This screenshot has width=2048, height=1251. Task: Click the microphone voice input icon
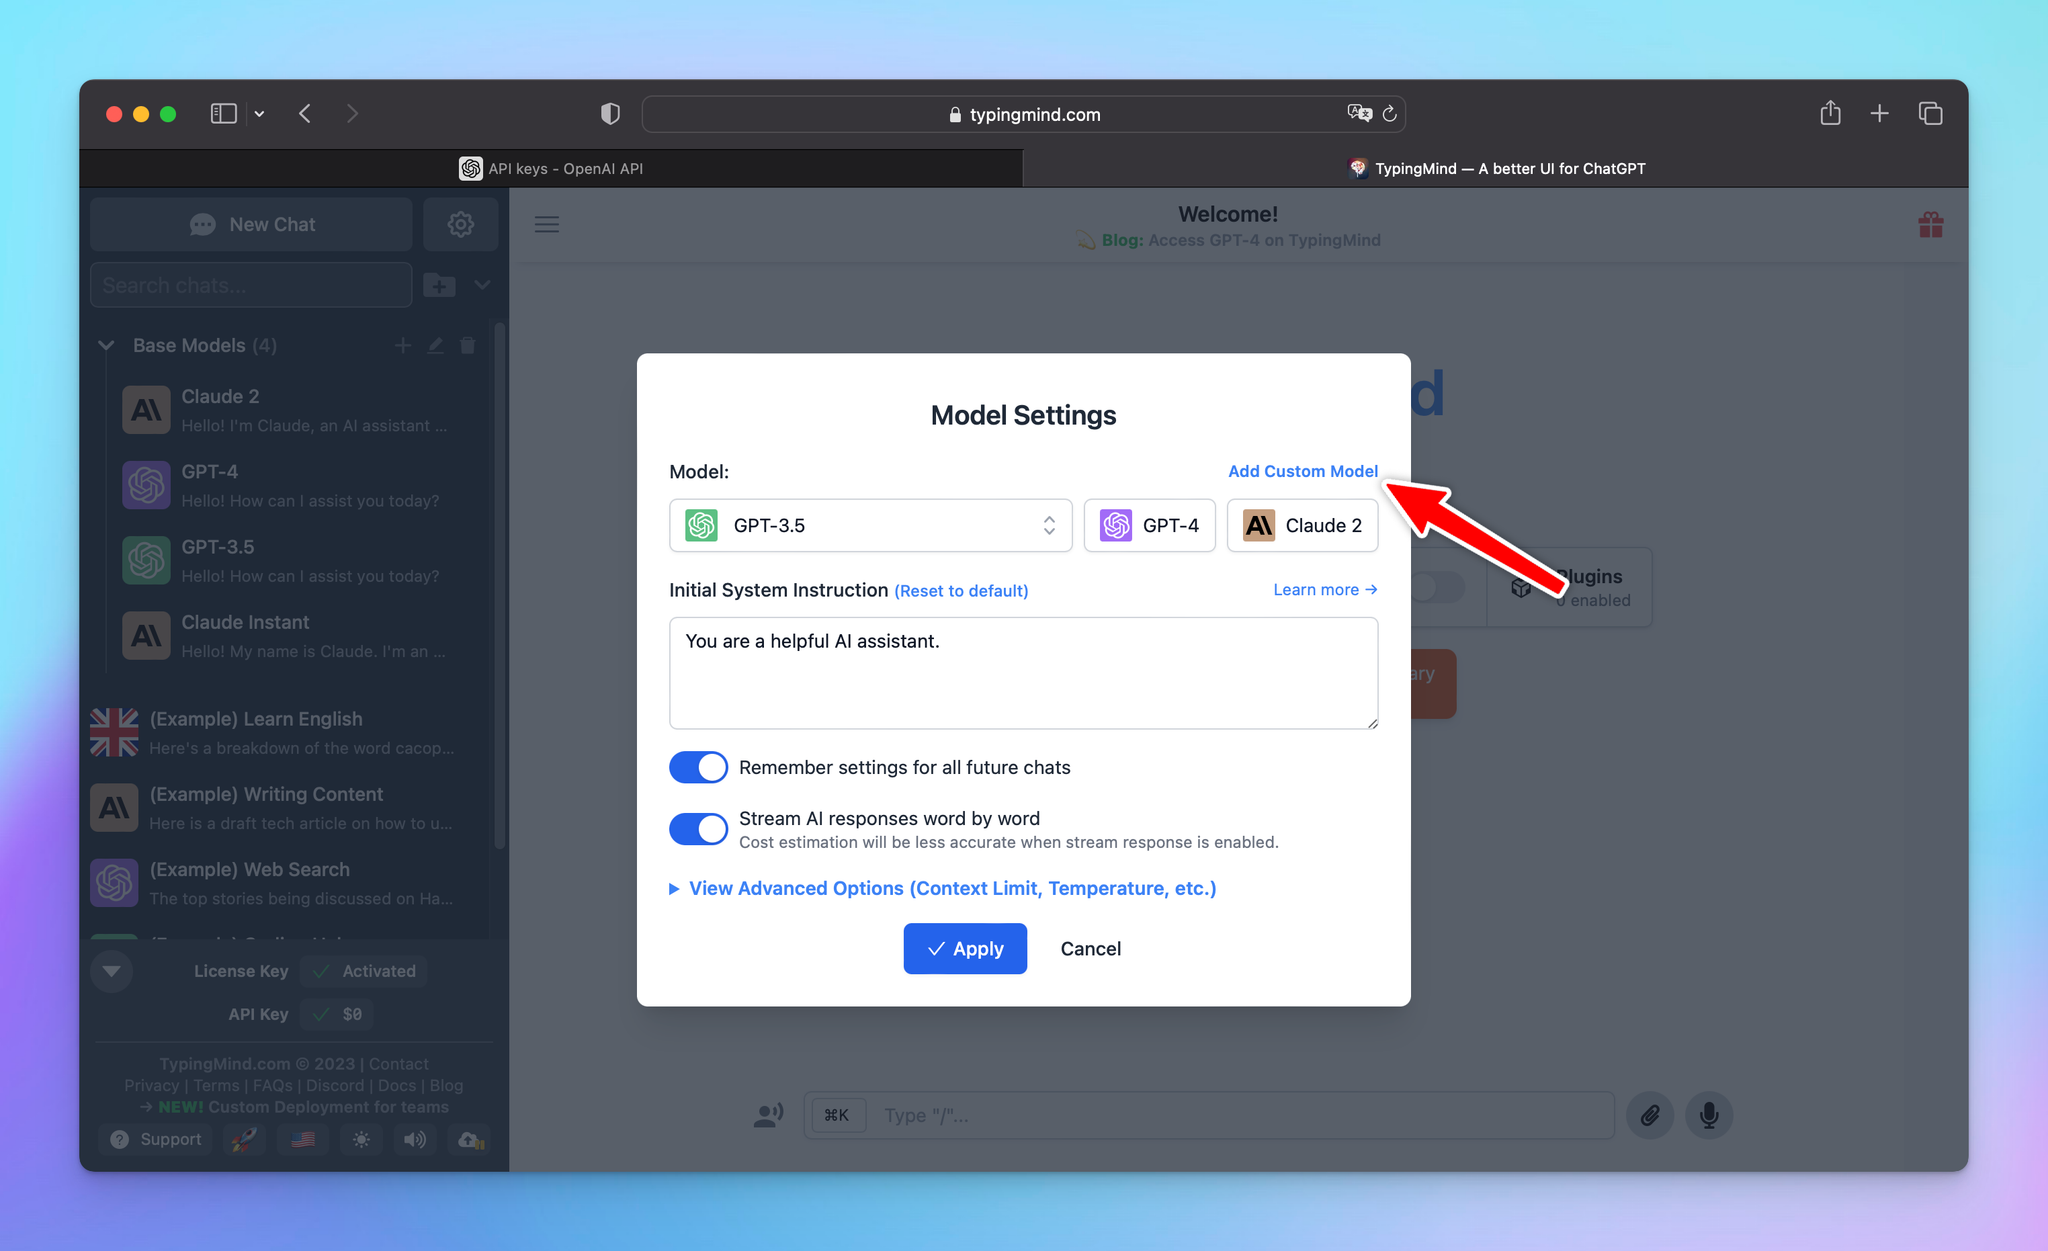(x=1709, y=1115)
